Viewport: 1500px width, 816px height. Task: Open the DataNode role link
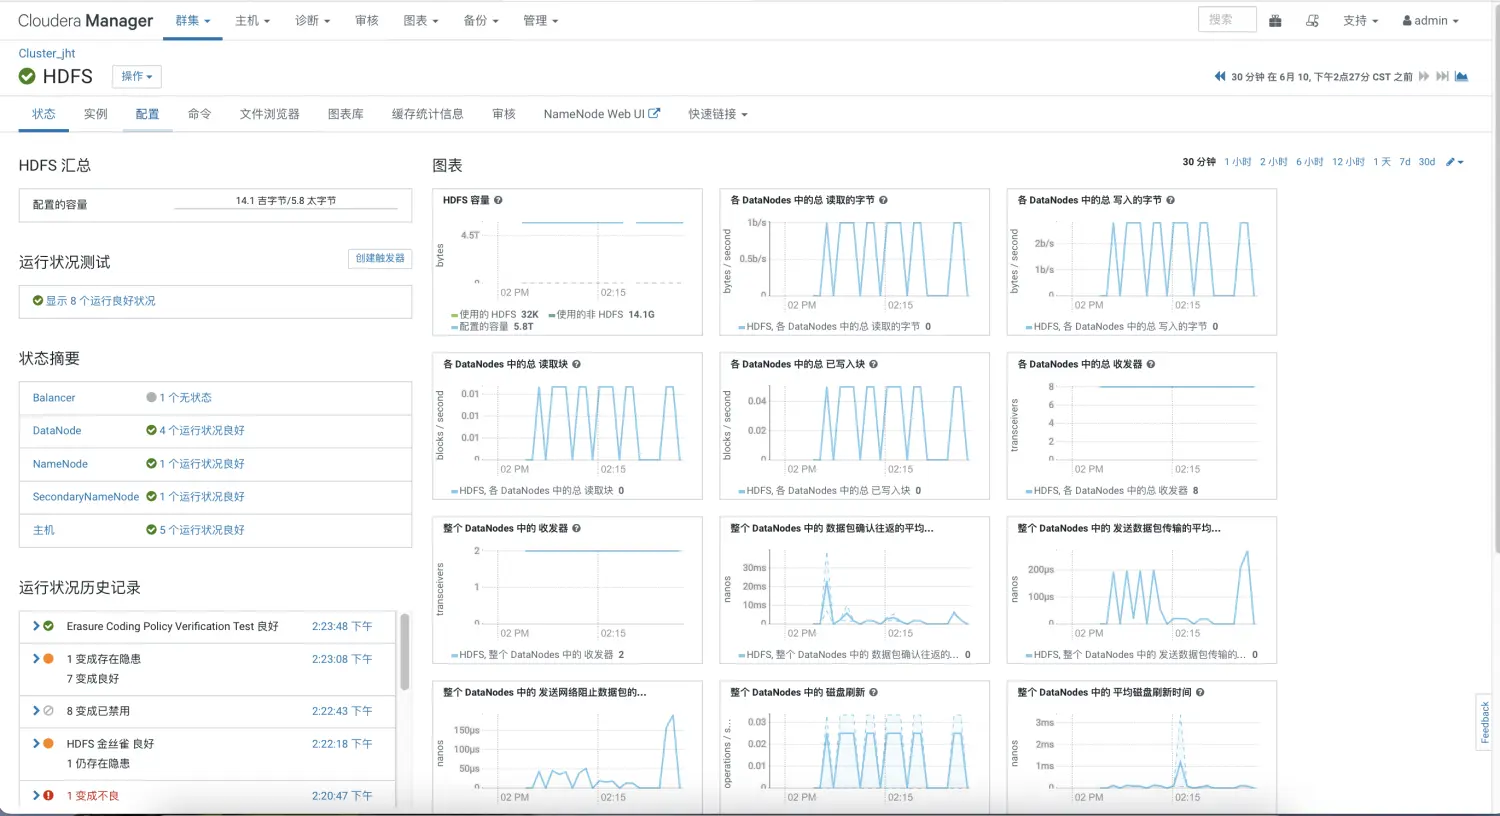click(x=57, y=430)
